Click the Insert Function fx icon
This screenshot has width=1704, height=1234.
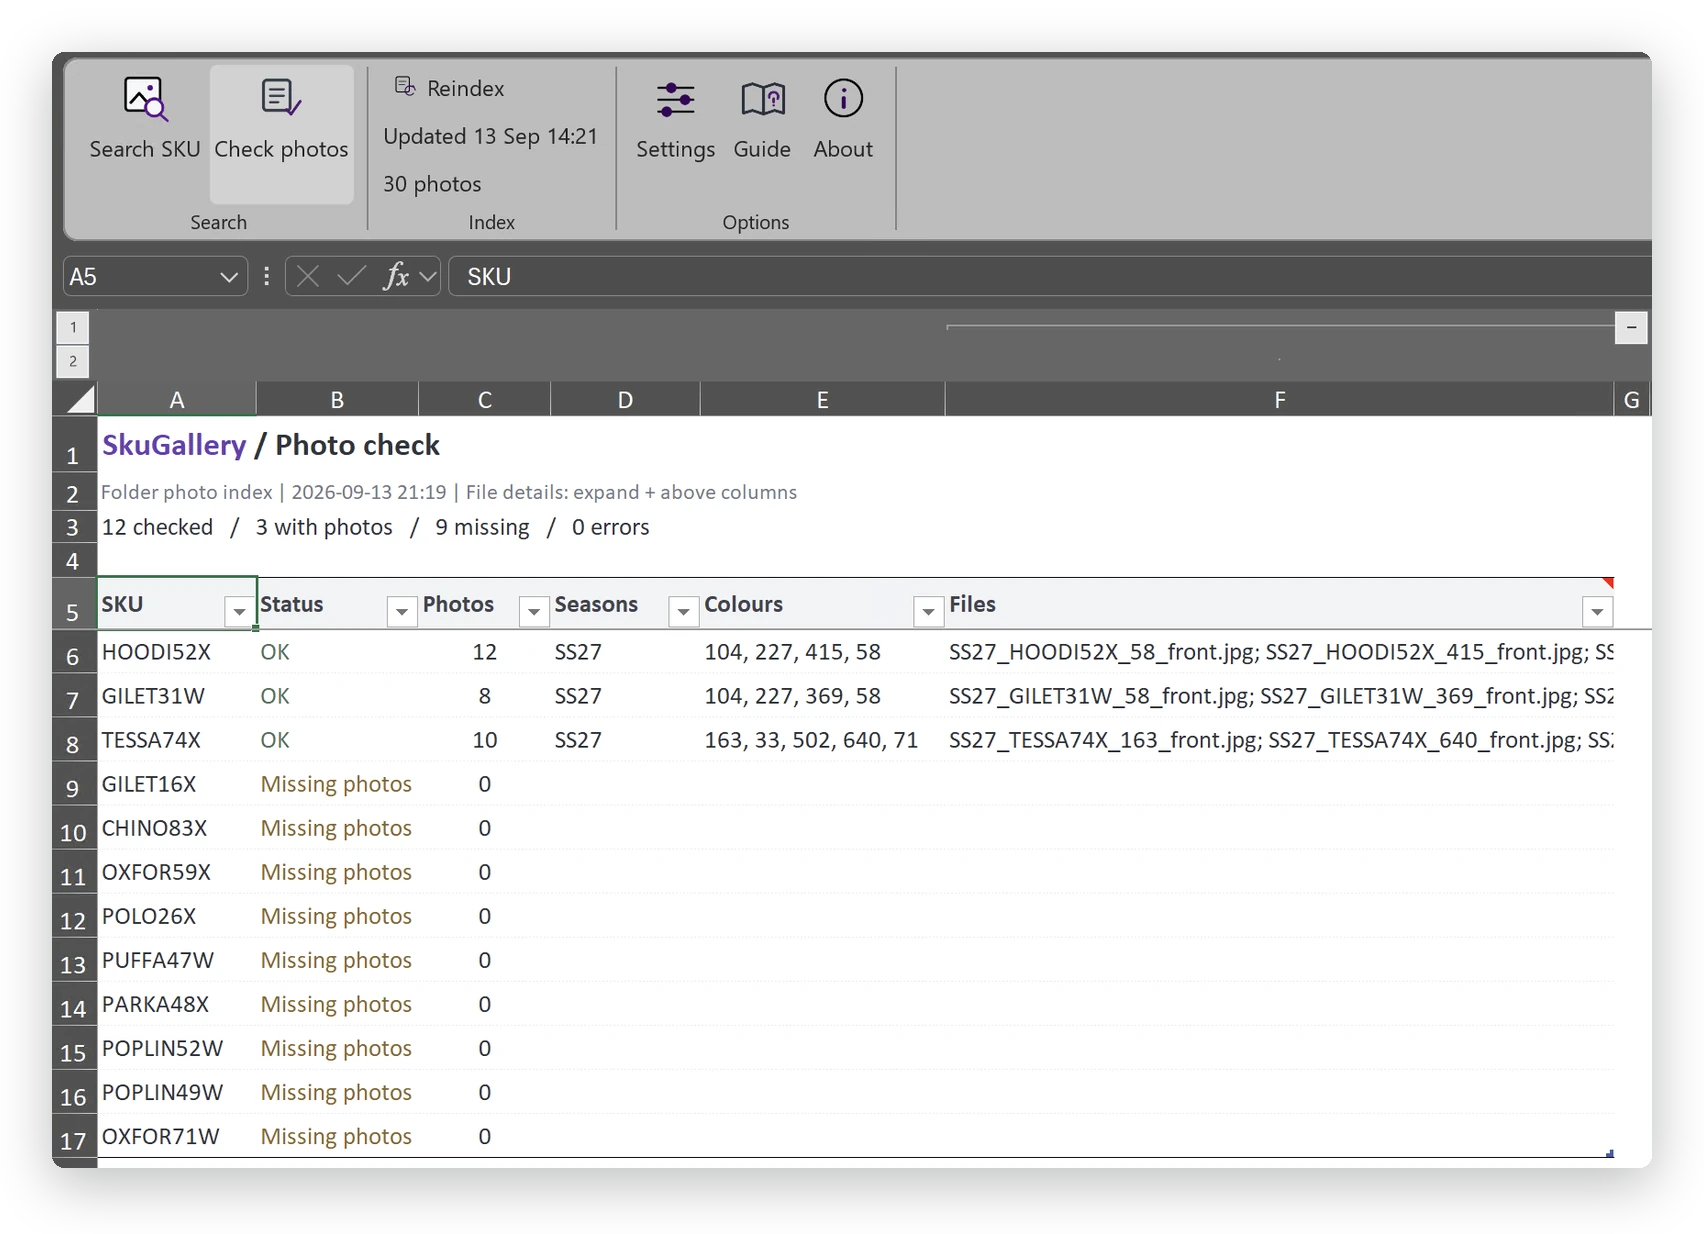pos(396,276)
